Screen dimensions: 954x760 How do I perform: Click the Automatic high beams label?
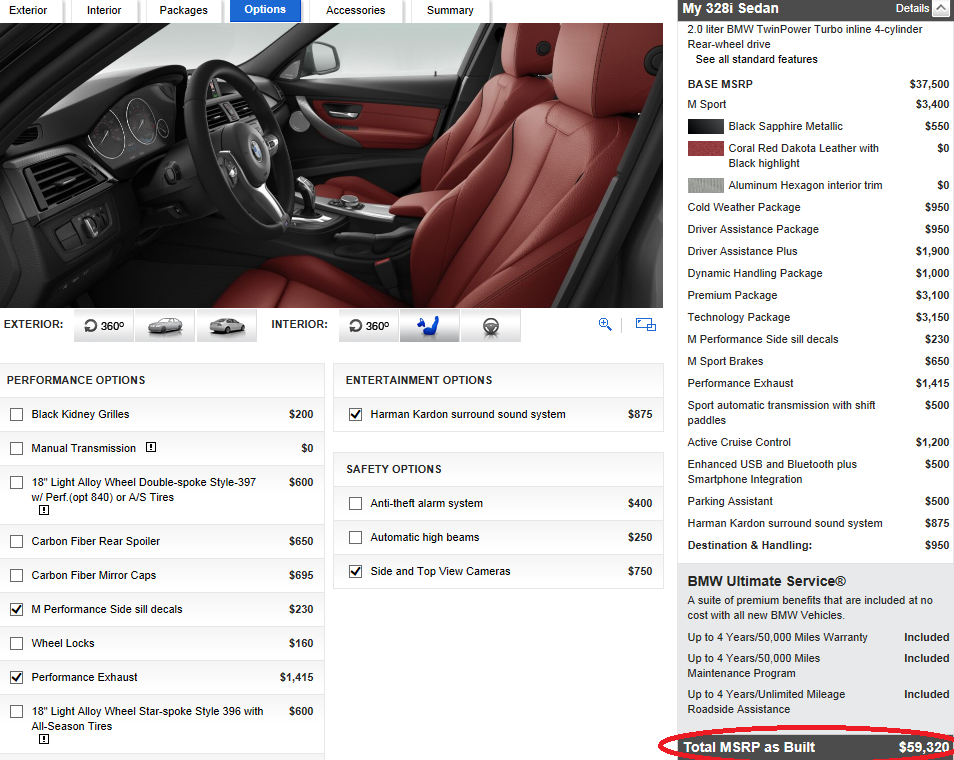(425, 537)
